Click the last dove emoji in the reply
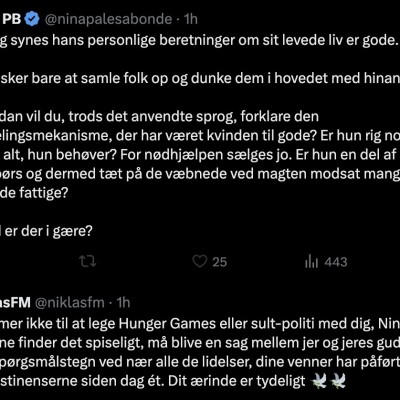The image size is (400, 400). pos(337,381)
